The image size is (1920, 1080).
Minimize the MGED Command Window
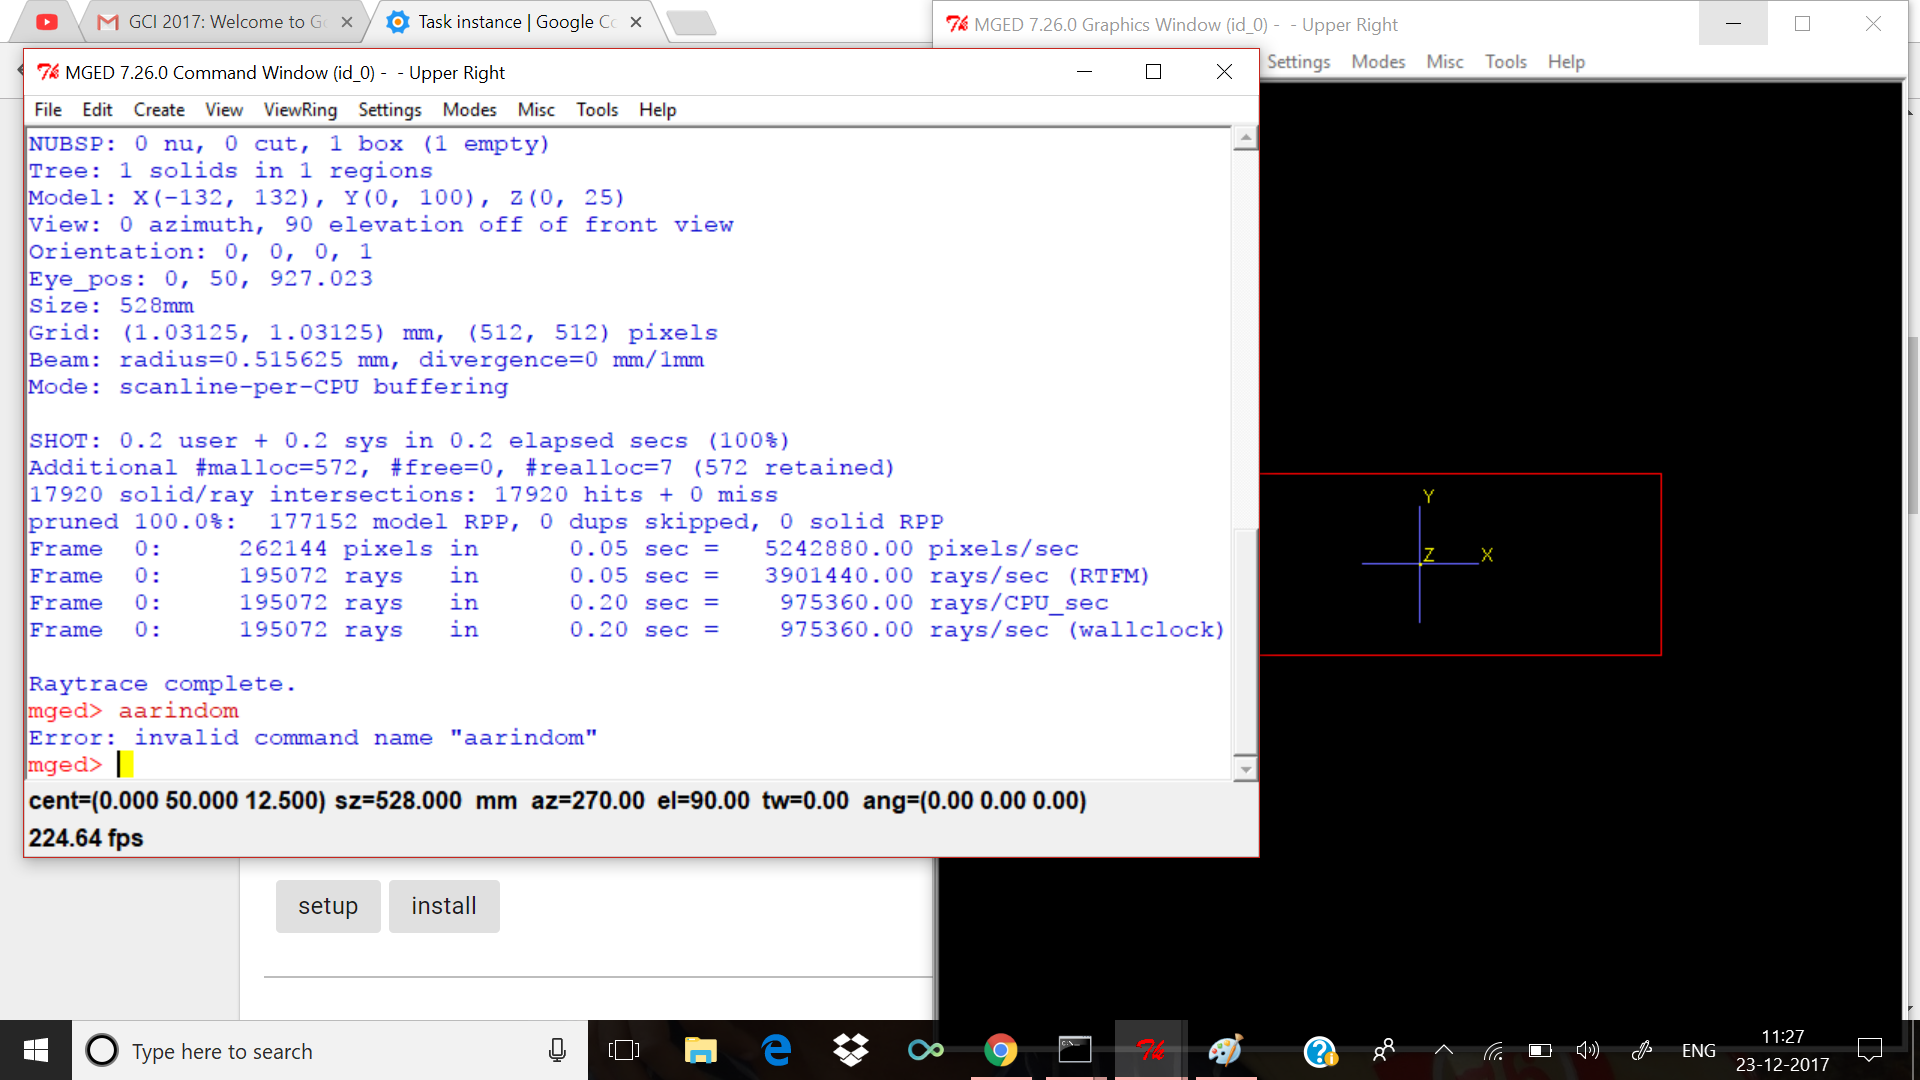(x=1084, y=72)
